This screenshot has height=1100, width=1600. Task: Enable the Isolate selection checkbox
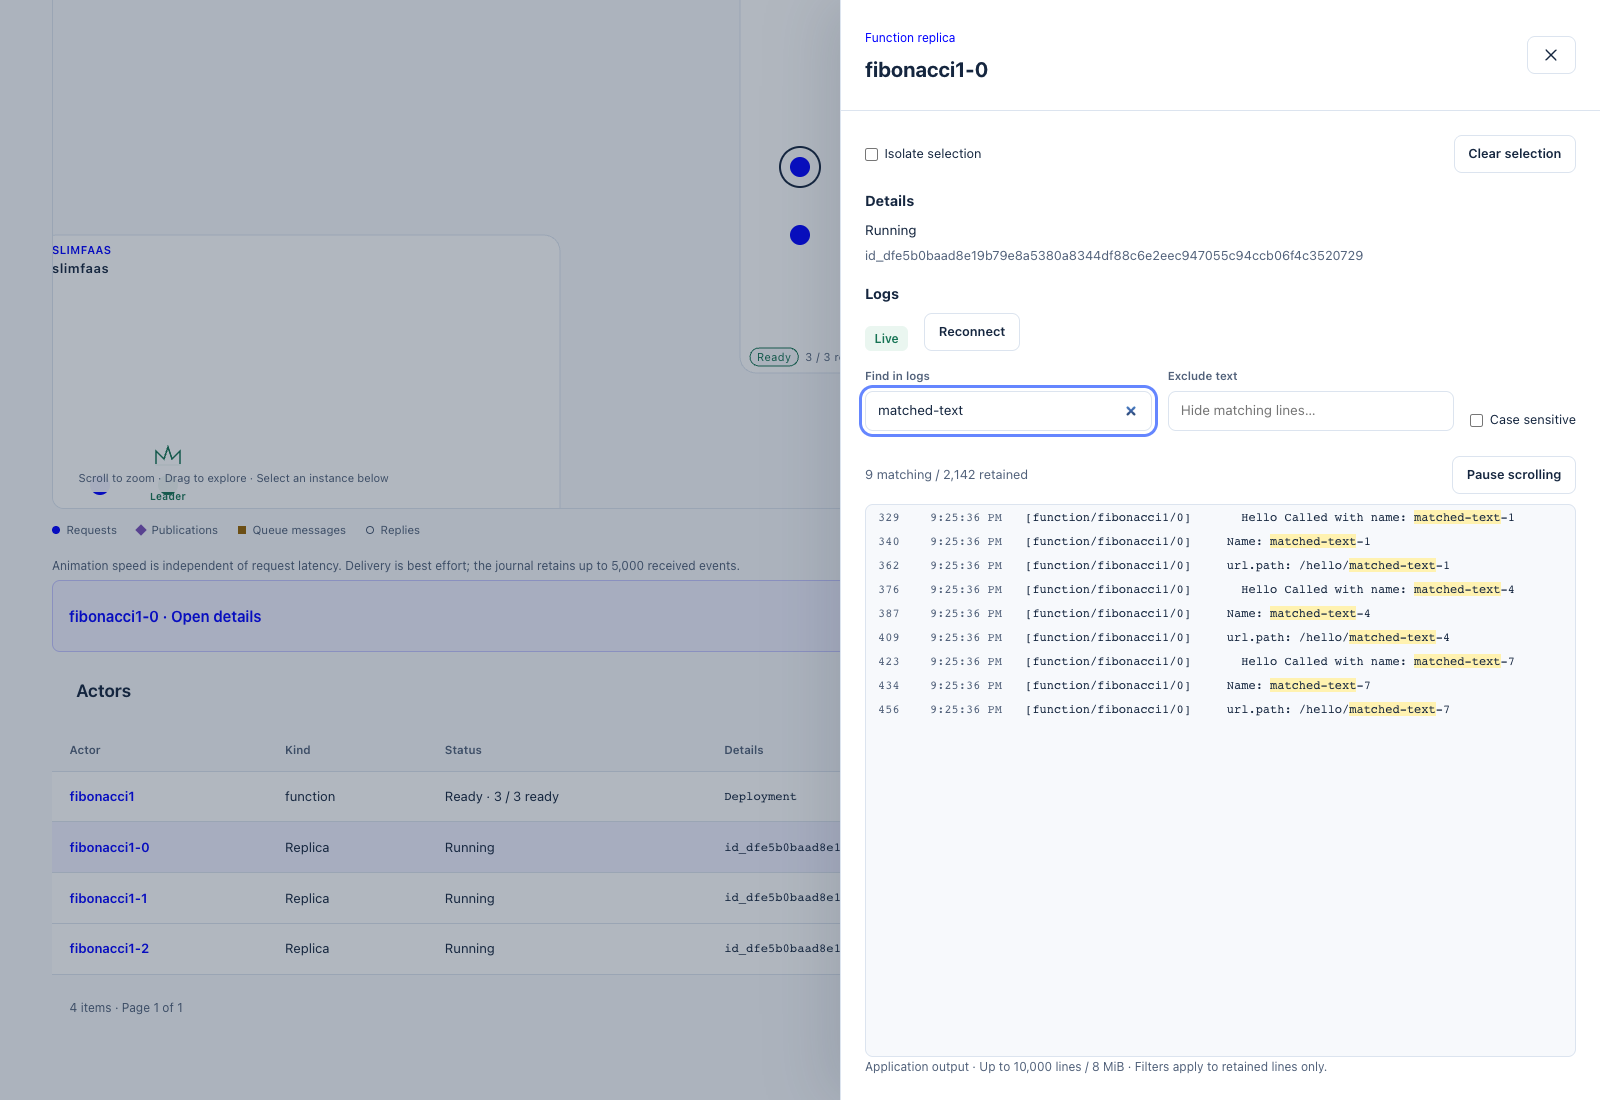coord(872,154)
